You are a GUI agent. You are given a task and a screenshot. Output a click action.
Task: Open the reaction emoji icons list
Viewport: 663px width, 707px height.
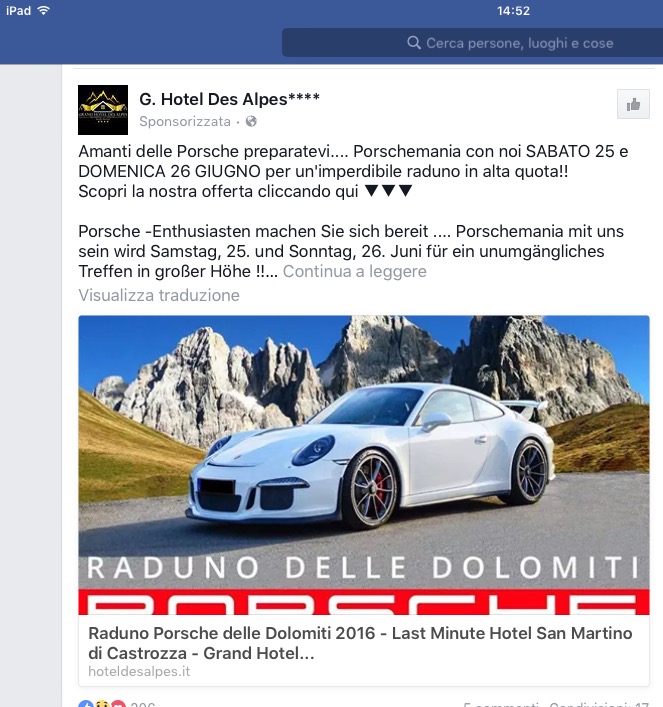(x=101, y=704)
